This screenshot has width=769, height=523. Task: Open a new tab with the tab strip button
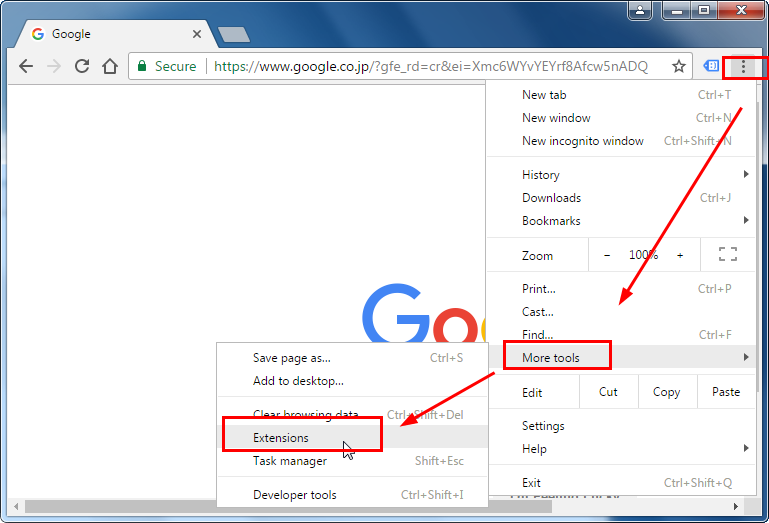pyautogui.click(x=234, y=34)
